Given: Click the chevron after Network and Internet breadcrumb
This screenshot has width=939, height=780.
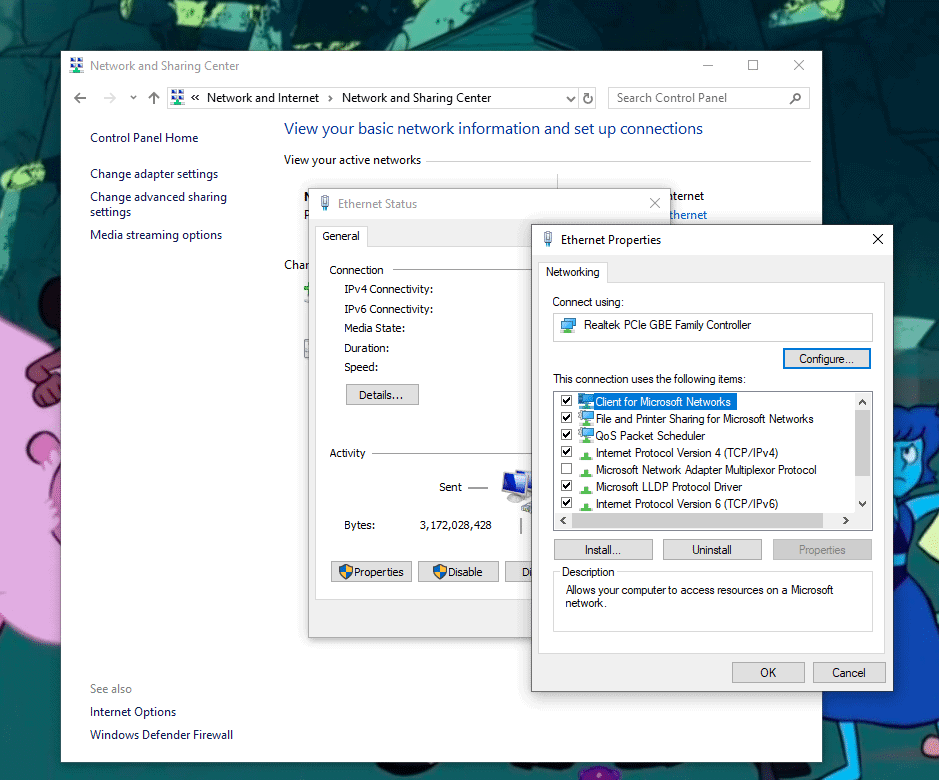Looking at the screenshot, I should pyautogui.click(x=330, y=98).
